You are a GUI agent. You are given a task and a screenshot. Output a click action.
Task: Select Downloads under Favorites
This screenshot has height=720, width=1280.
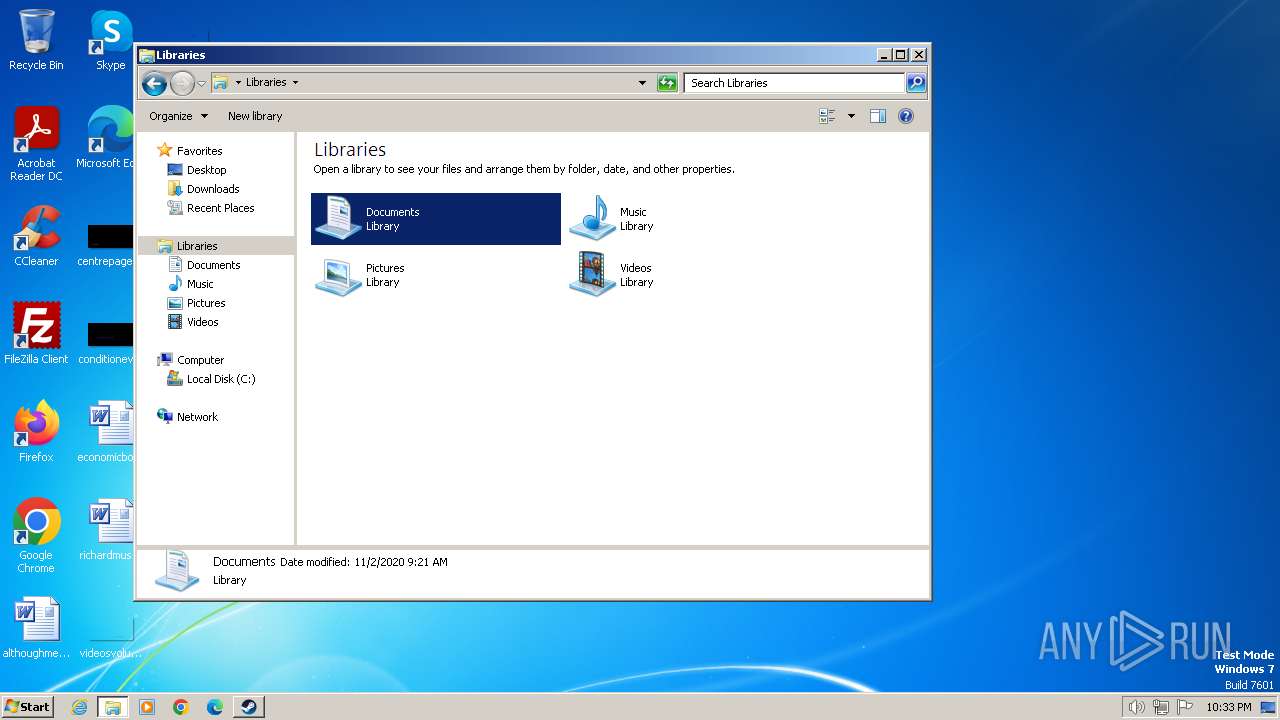(213, 189)
